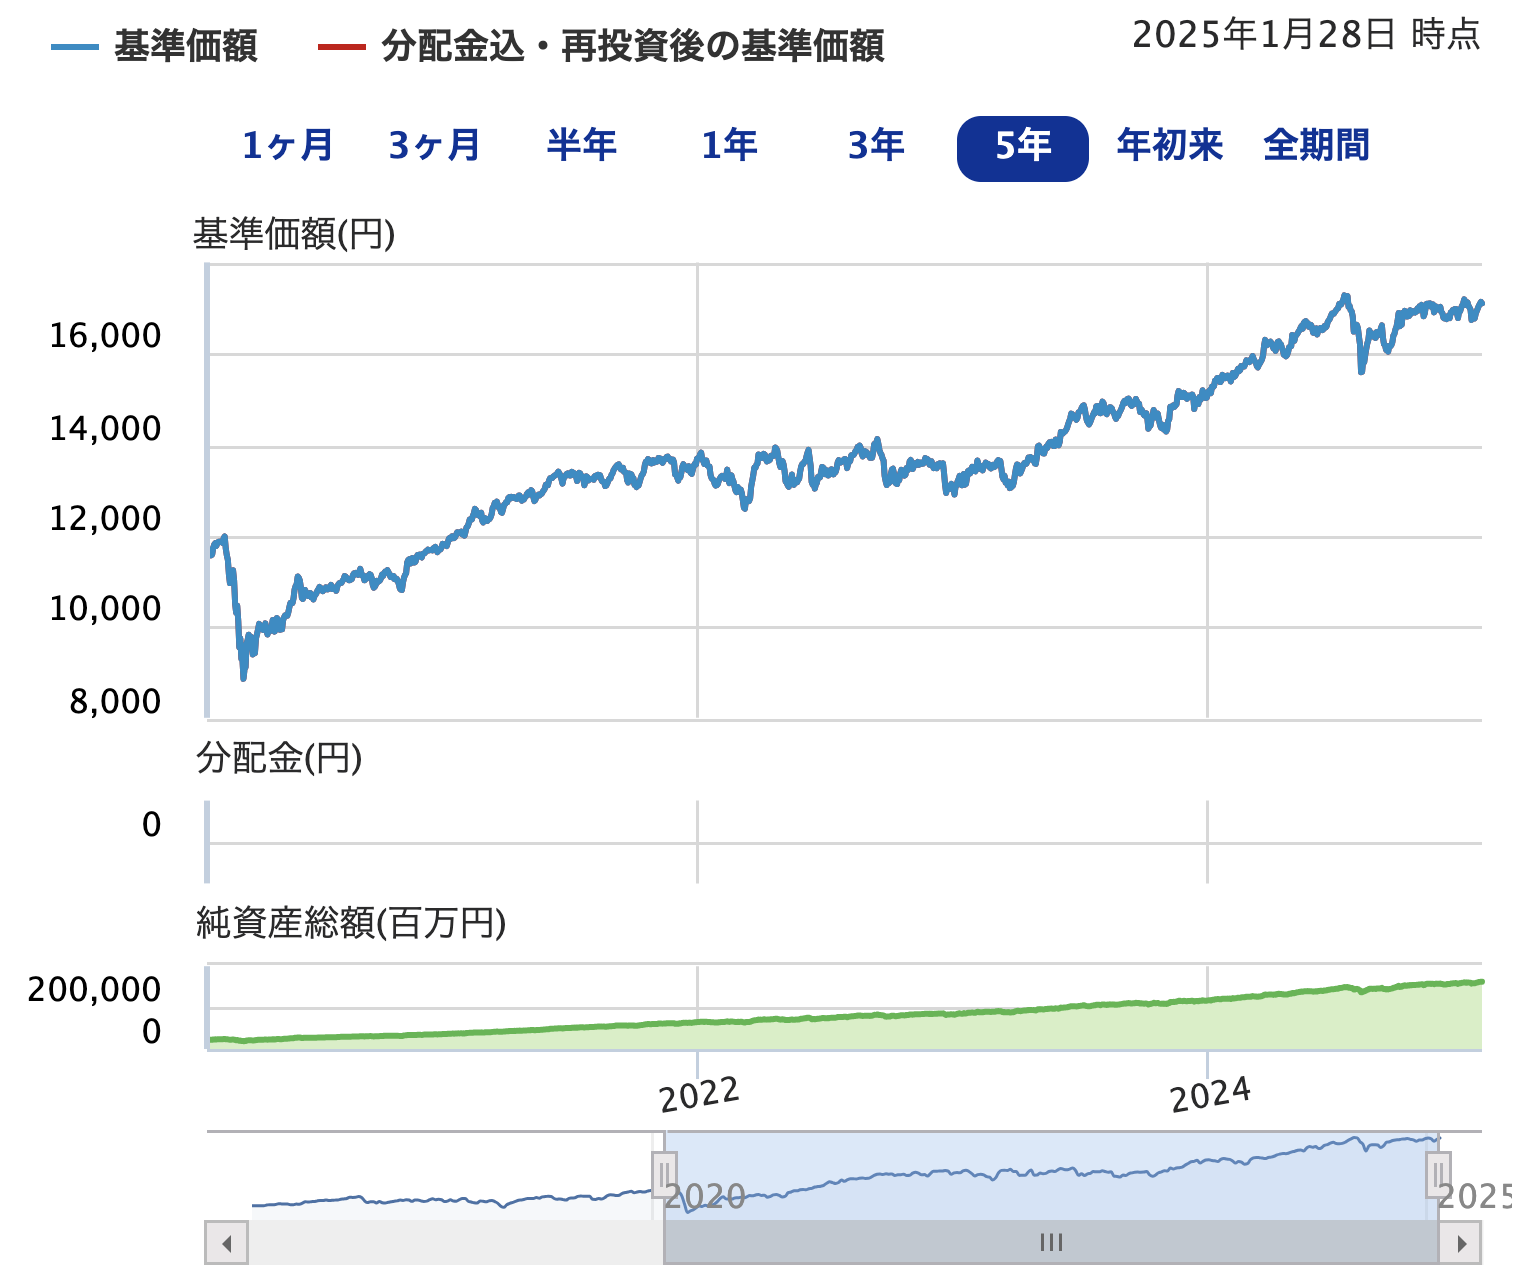1538x1282 pixels.
Task: Click the scrollbar right arrow button
Action: (1461, 1243)
